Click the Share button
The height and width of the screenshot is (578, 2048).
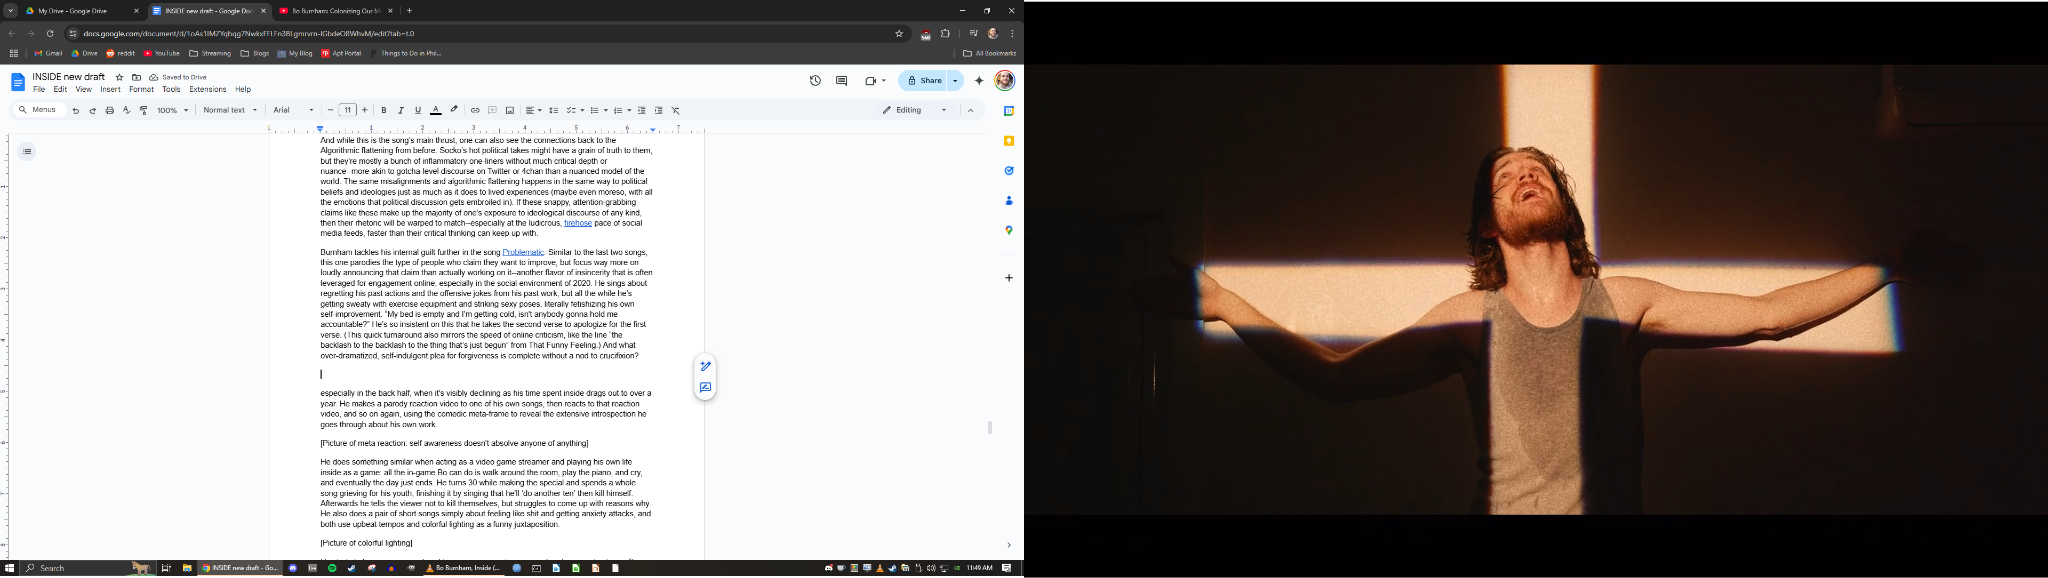923,81
